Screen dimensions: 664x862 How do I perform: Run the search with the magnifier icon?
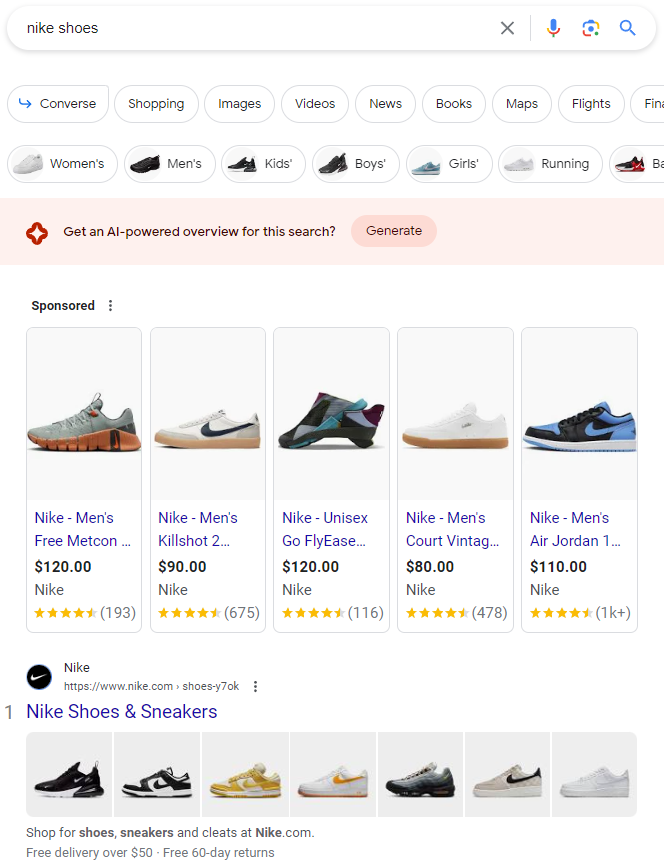627,28
